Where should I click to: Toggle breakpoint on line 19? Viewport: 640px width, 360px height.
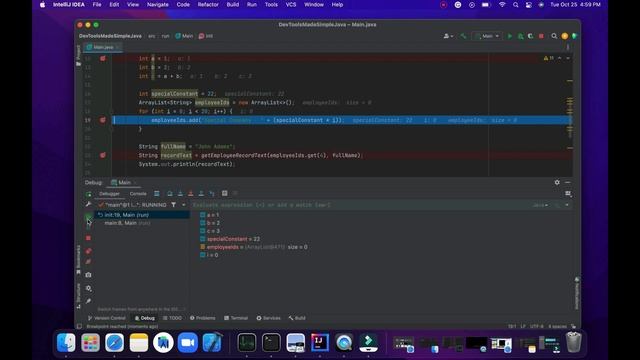103,120
